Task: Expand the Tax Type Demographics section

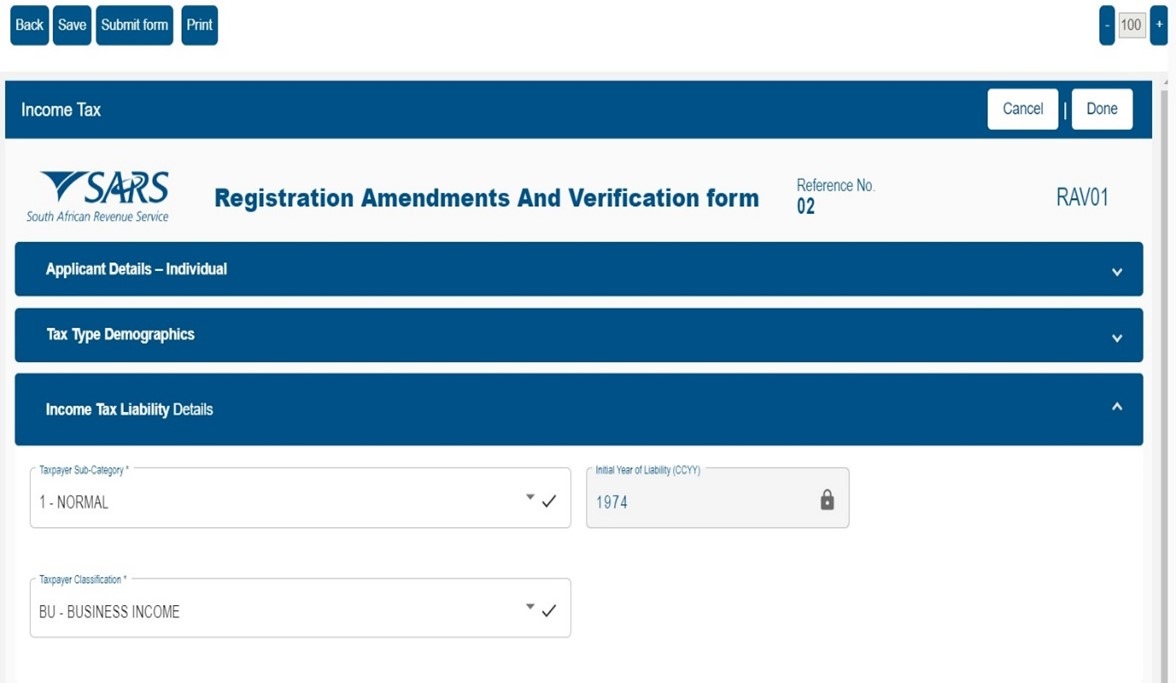Action: [x=1117, y=337]
